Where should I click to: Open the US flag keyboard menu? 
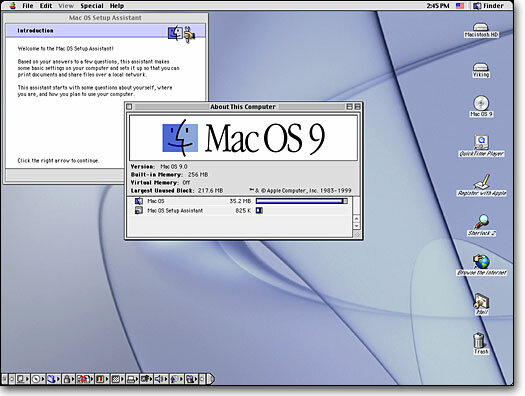[460, 6]
